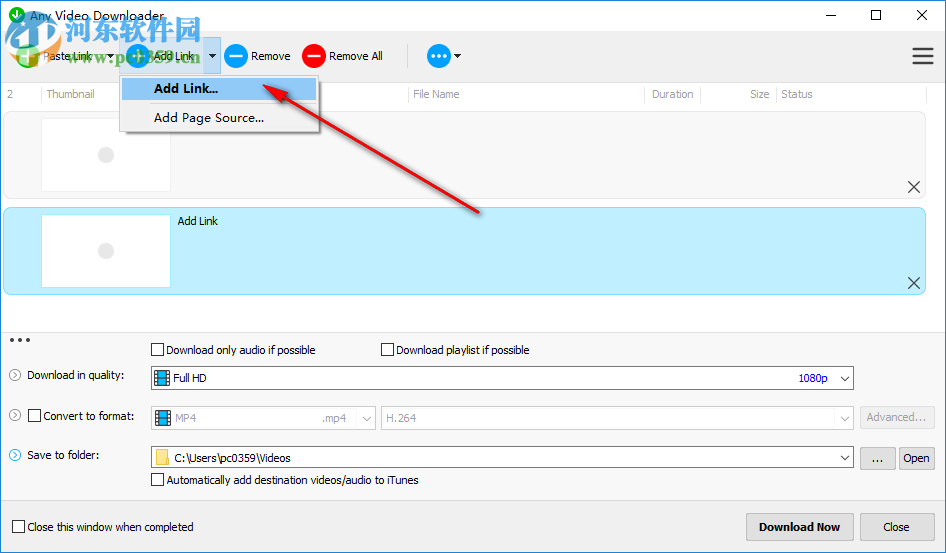Open the arrow beside the ellipsis button
This screenshot has height=553, width=946.
[457, 56]
